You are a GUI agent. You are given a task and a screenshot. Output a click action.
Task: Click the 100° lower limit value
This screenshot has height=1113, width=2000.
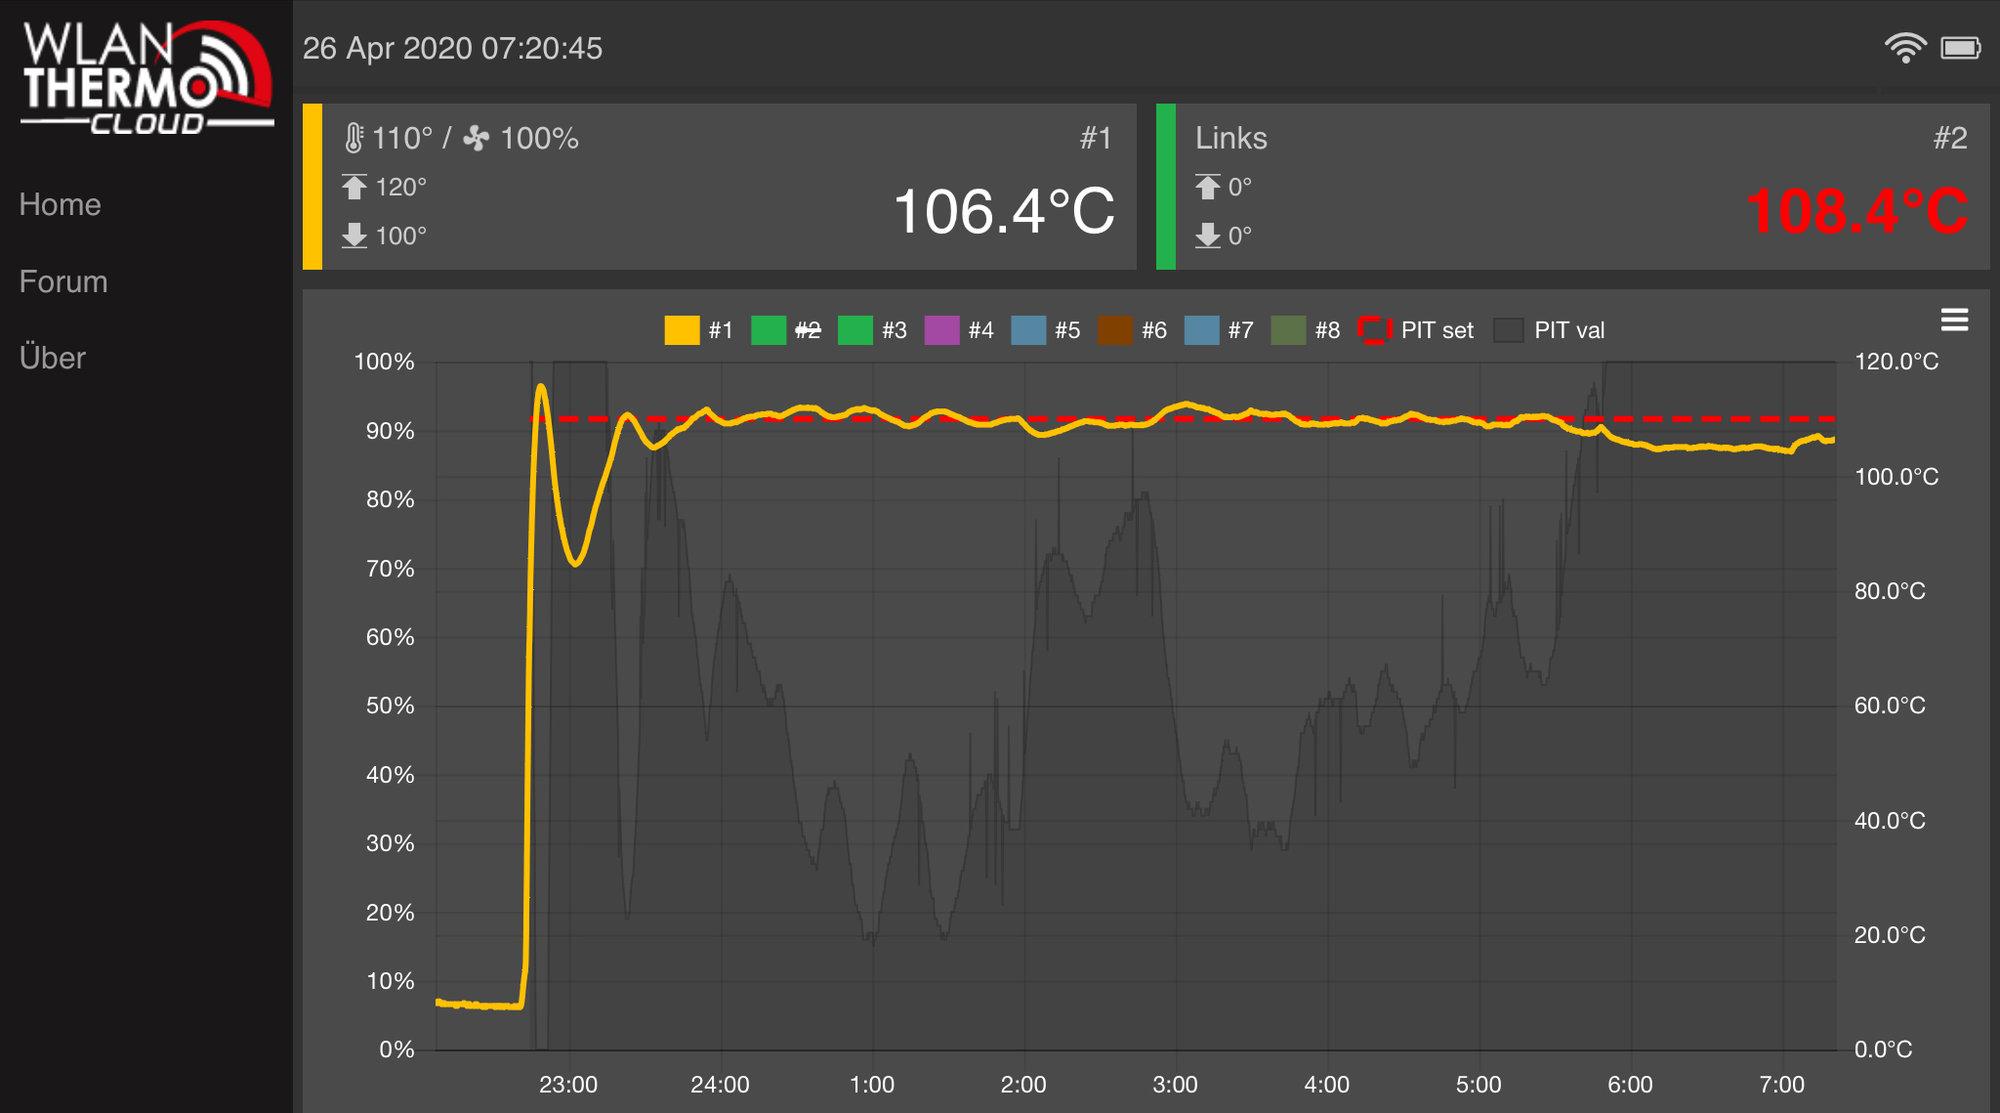click(x=401, y=236)
